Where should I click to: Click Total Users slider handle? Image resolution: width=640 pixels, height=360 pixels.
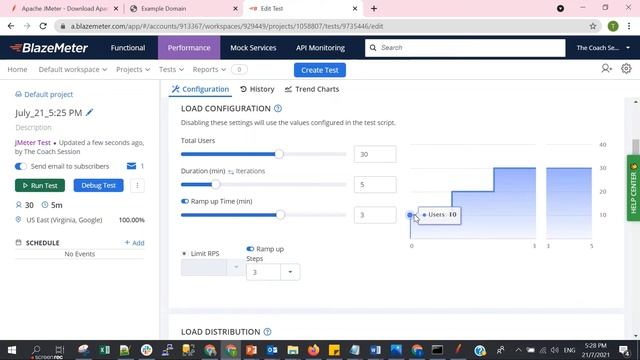[x=279, y=154]
